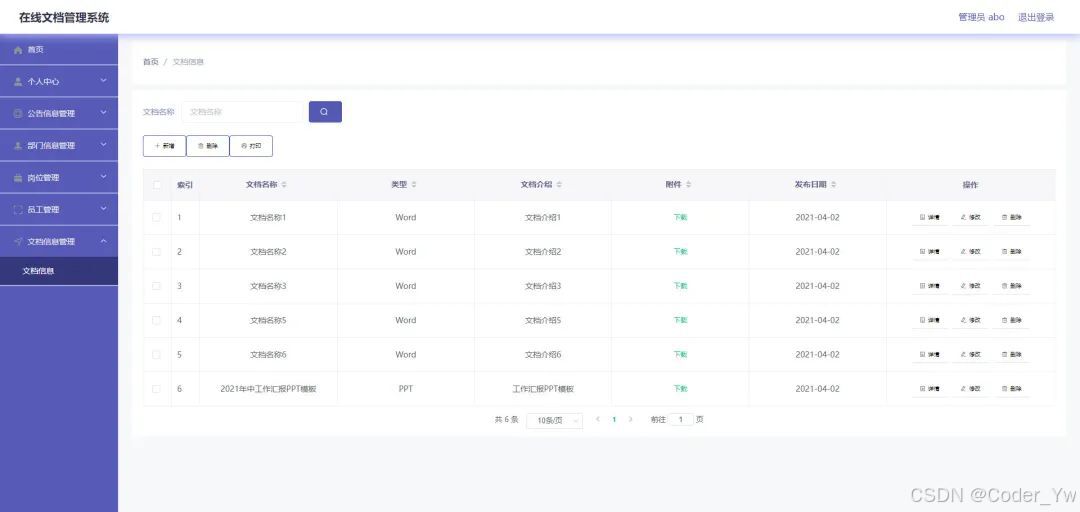This screenshot has height=512, width=1080.
Task: Download attachment for 文档名称6
Action: (x=681, y=354)
